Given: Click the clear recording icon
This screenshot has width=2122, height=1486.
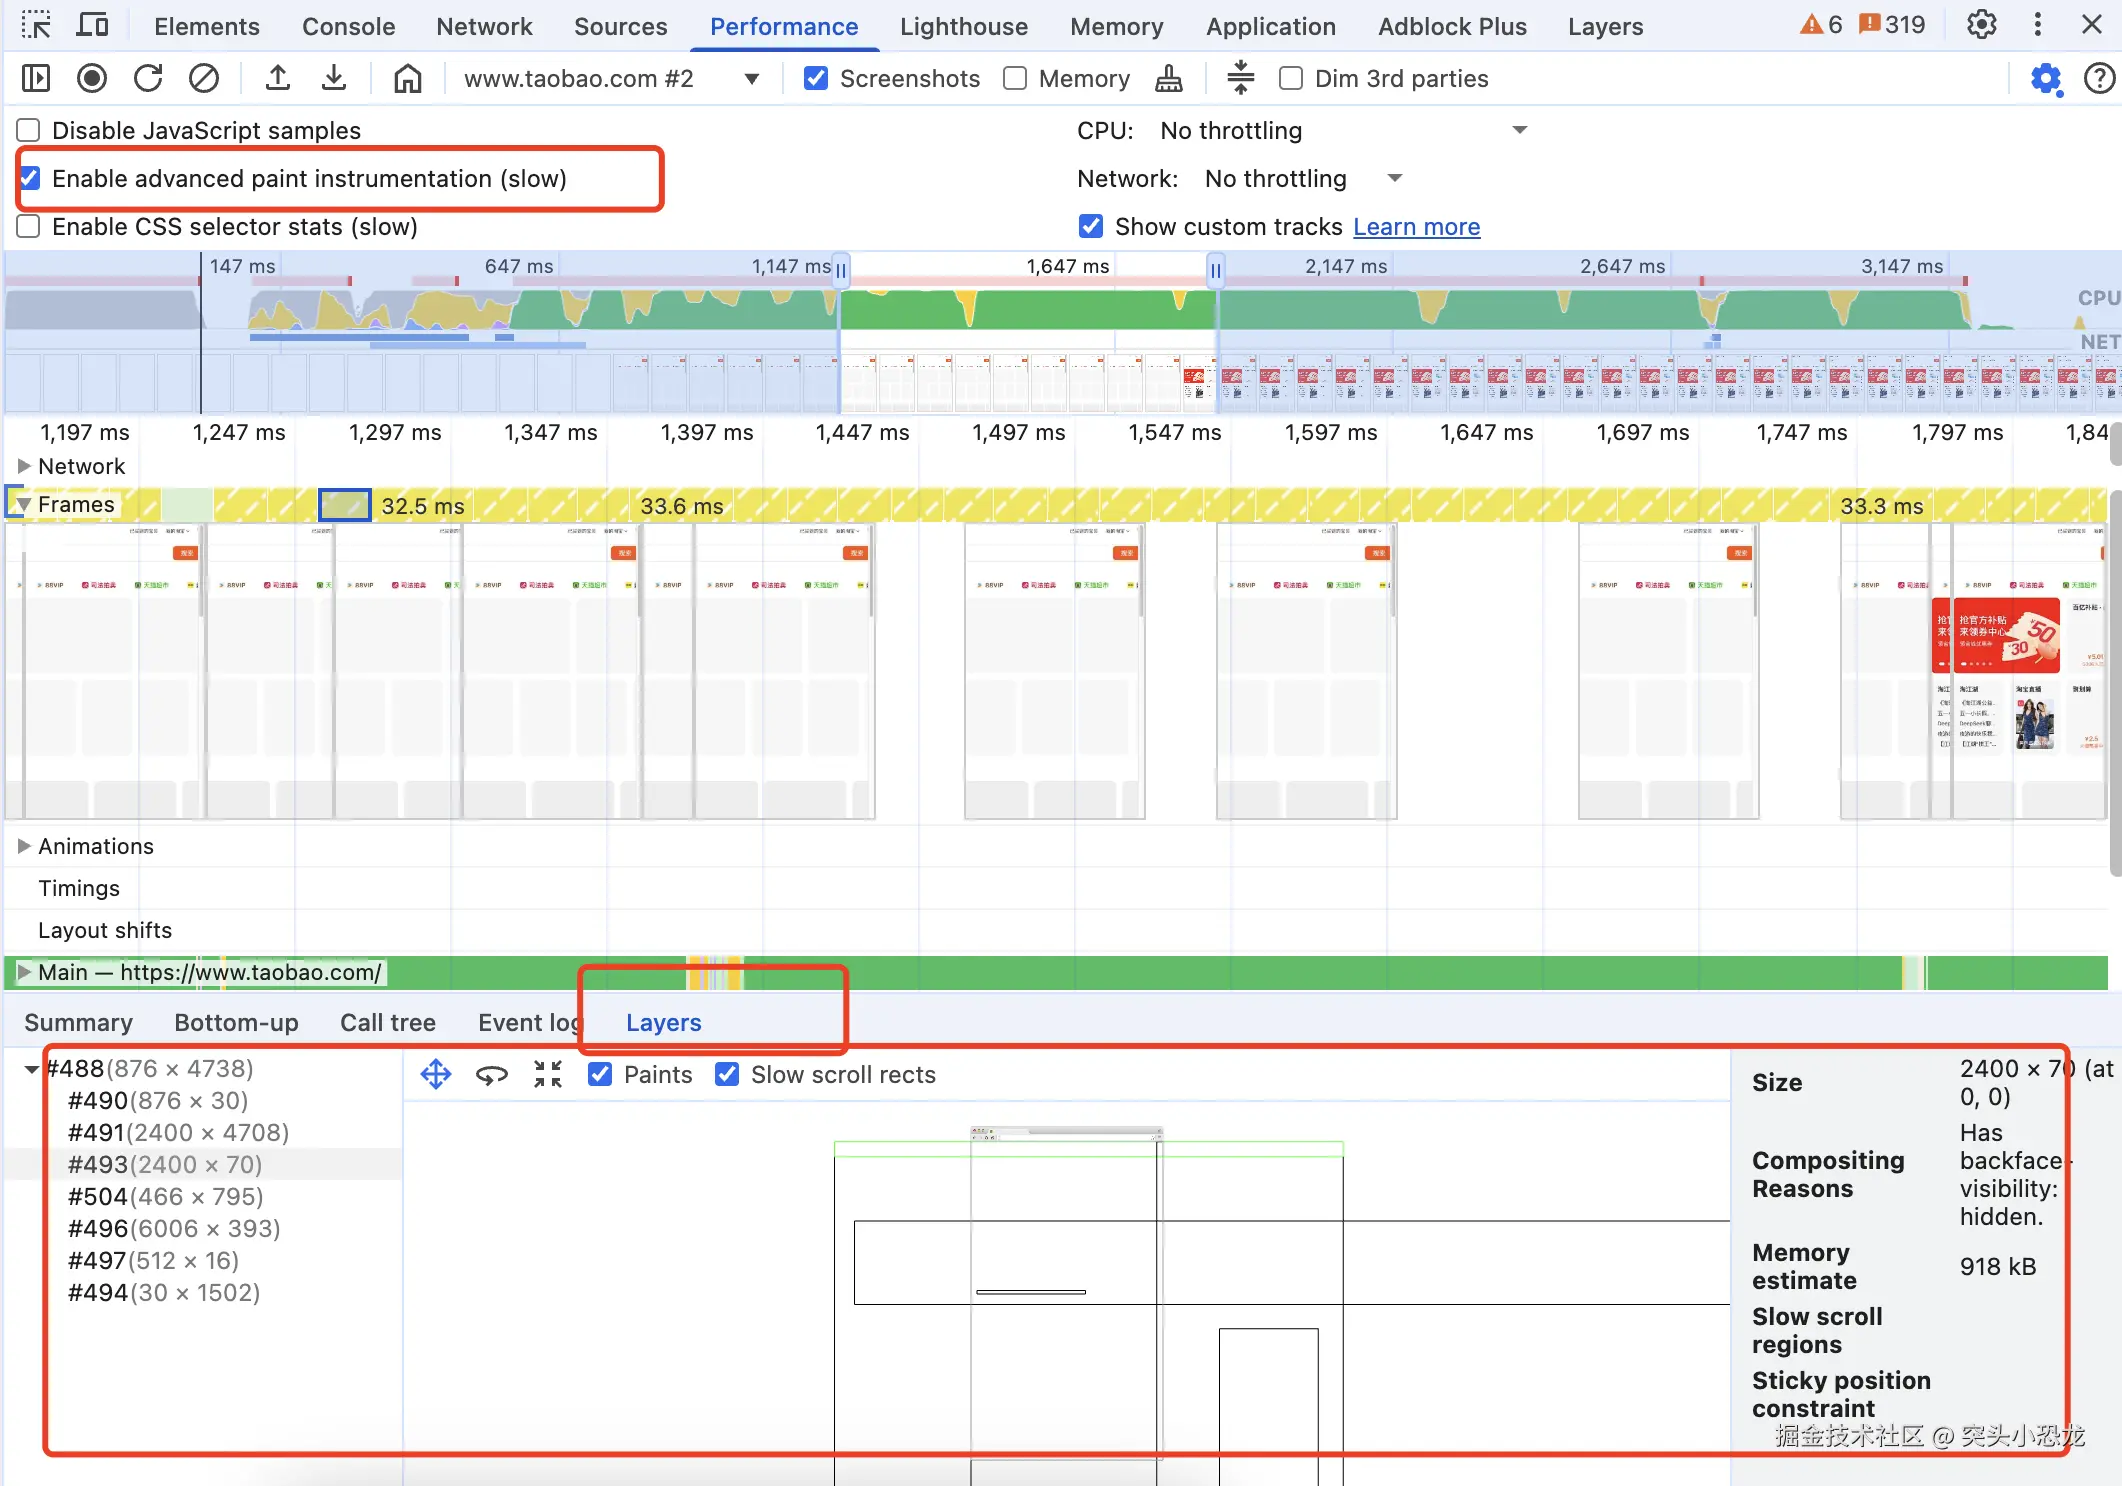Looking at the screenshot, I should [x=204, y=78].
